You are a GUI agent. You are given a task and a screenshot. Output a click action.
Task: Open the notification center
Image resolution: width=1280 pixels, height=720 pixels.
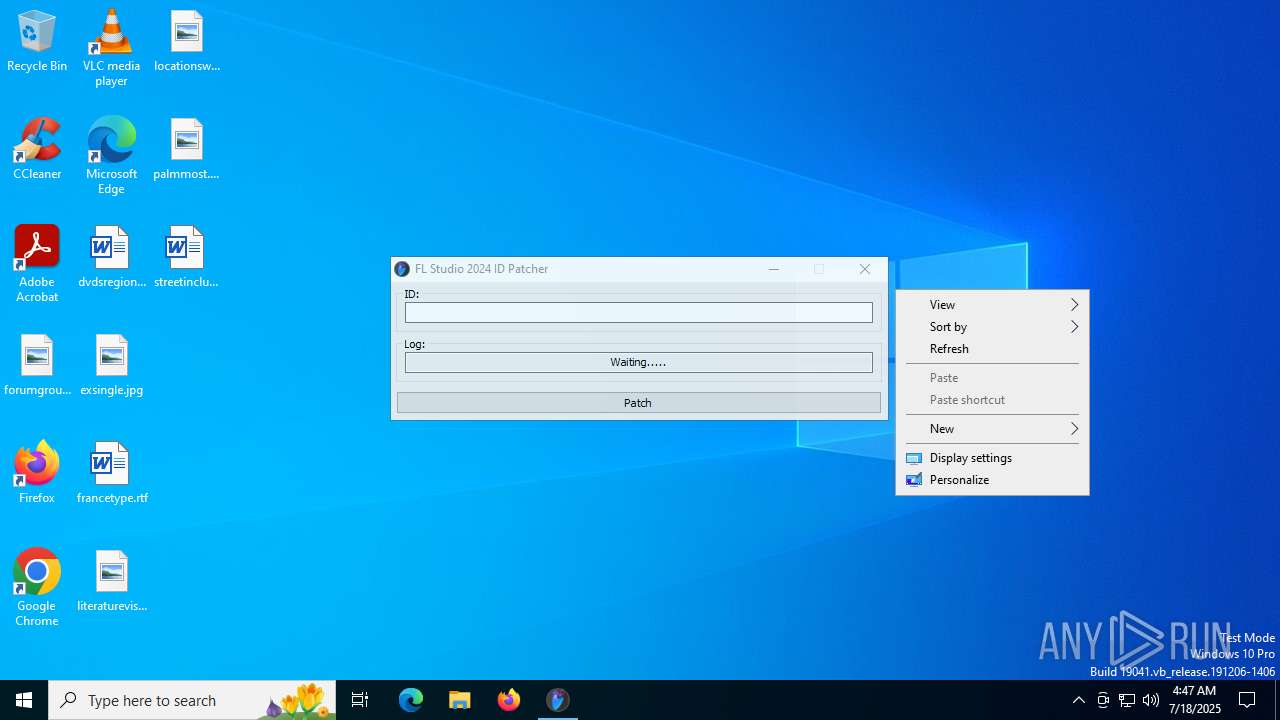pos(1247,700)
